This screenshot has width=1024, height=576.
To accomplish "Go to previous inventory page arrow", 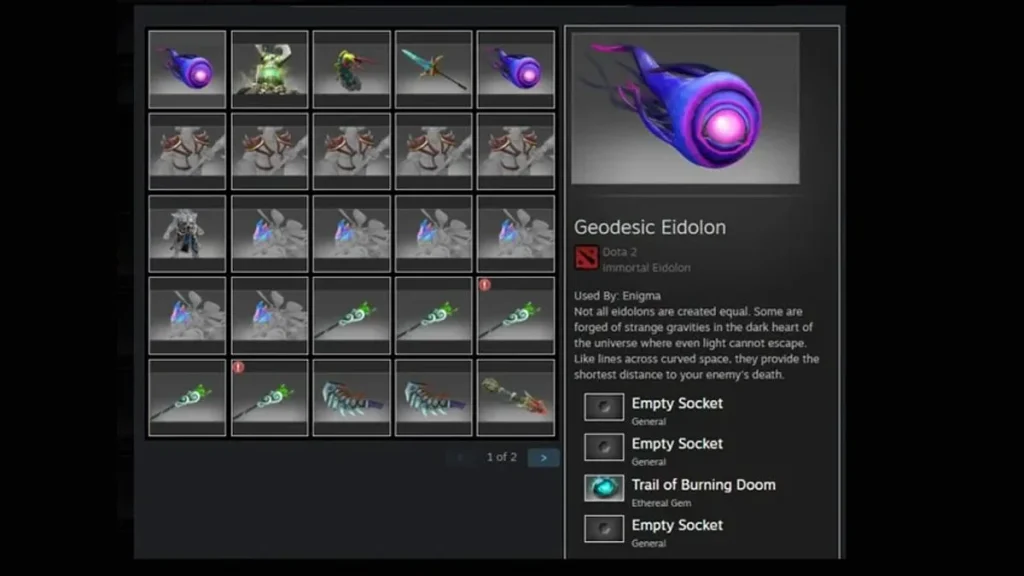I will [460, 458].
